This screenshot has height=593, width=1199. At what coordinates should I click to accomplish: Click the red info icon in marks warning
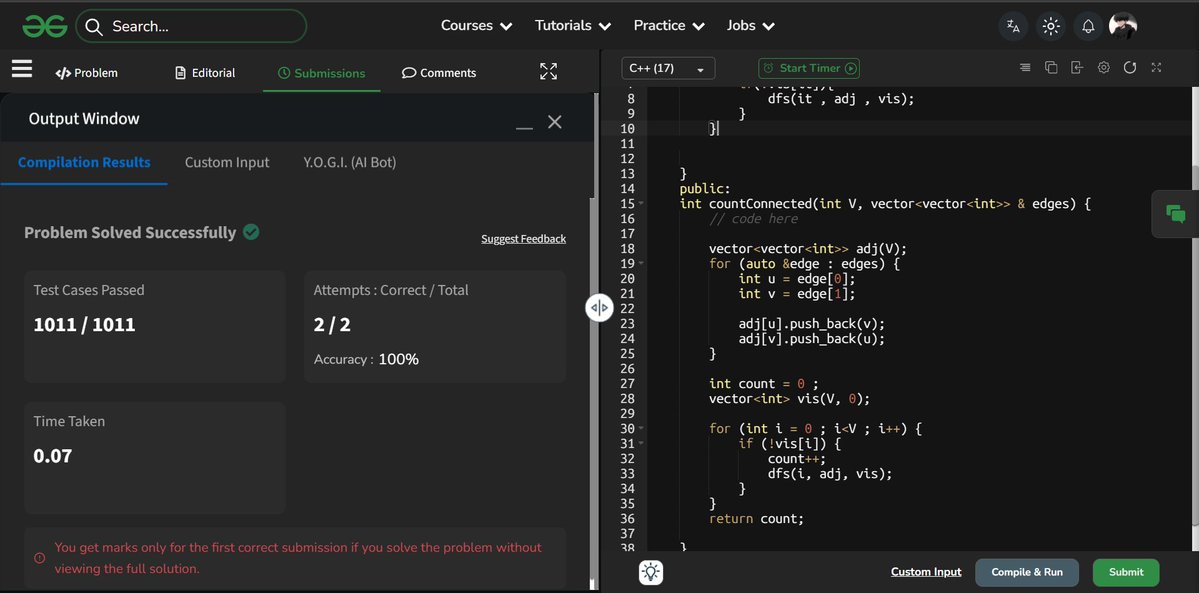tap(40, 559)
